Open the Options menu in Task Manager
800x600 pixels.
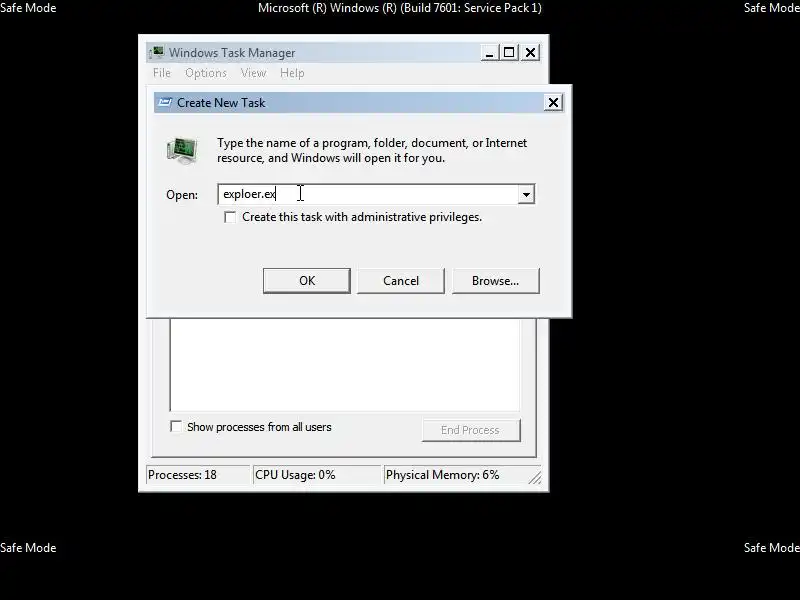(x=206, y=73)
